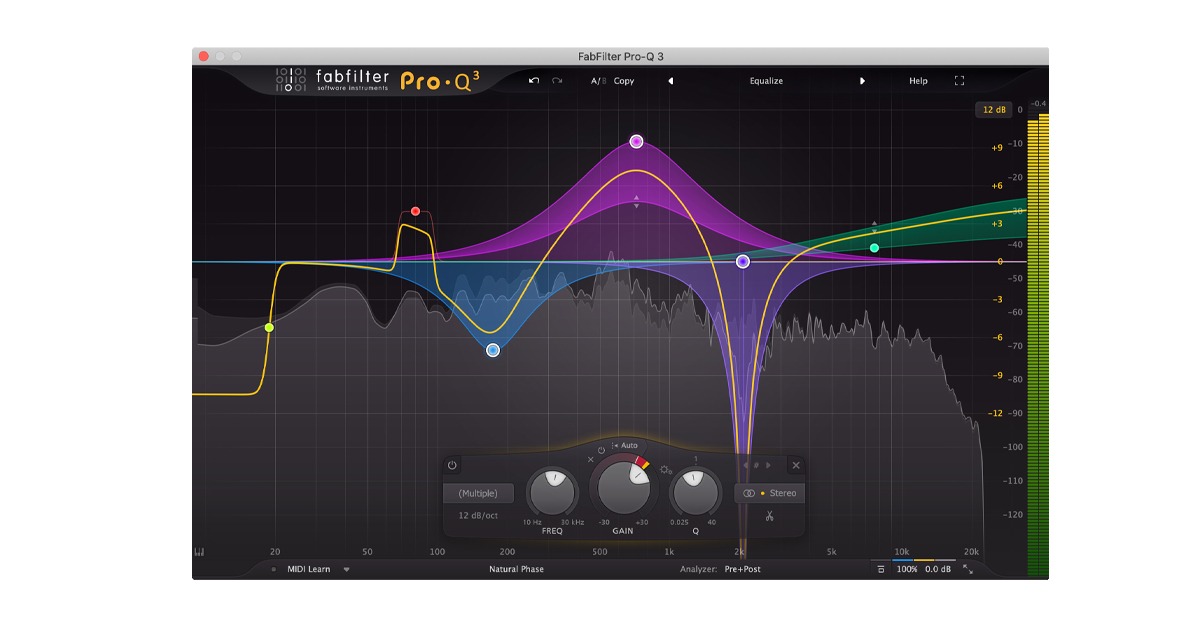Click the Natural Phase processing mode
This screenshot has height=627, width=1200.
(516, 569)
